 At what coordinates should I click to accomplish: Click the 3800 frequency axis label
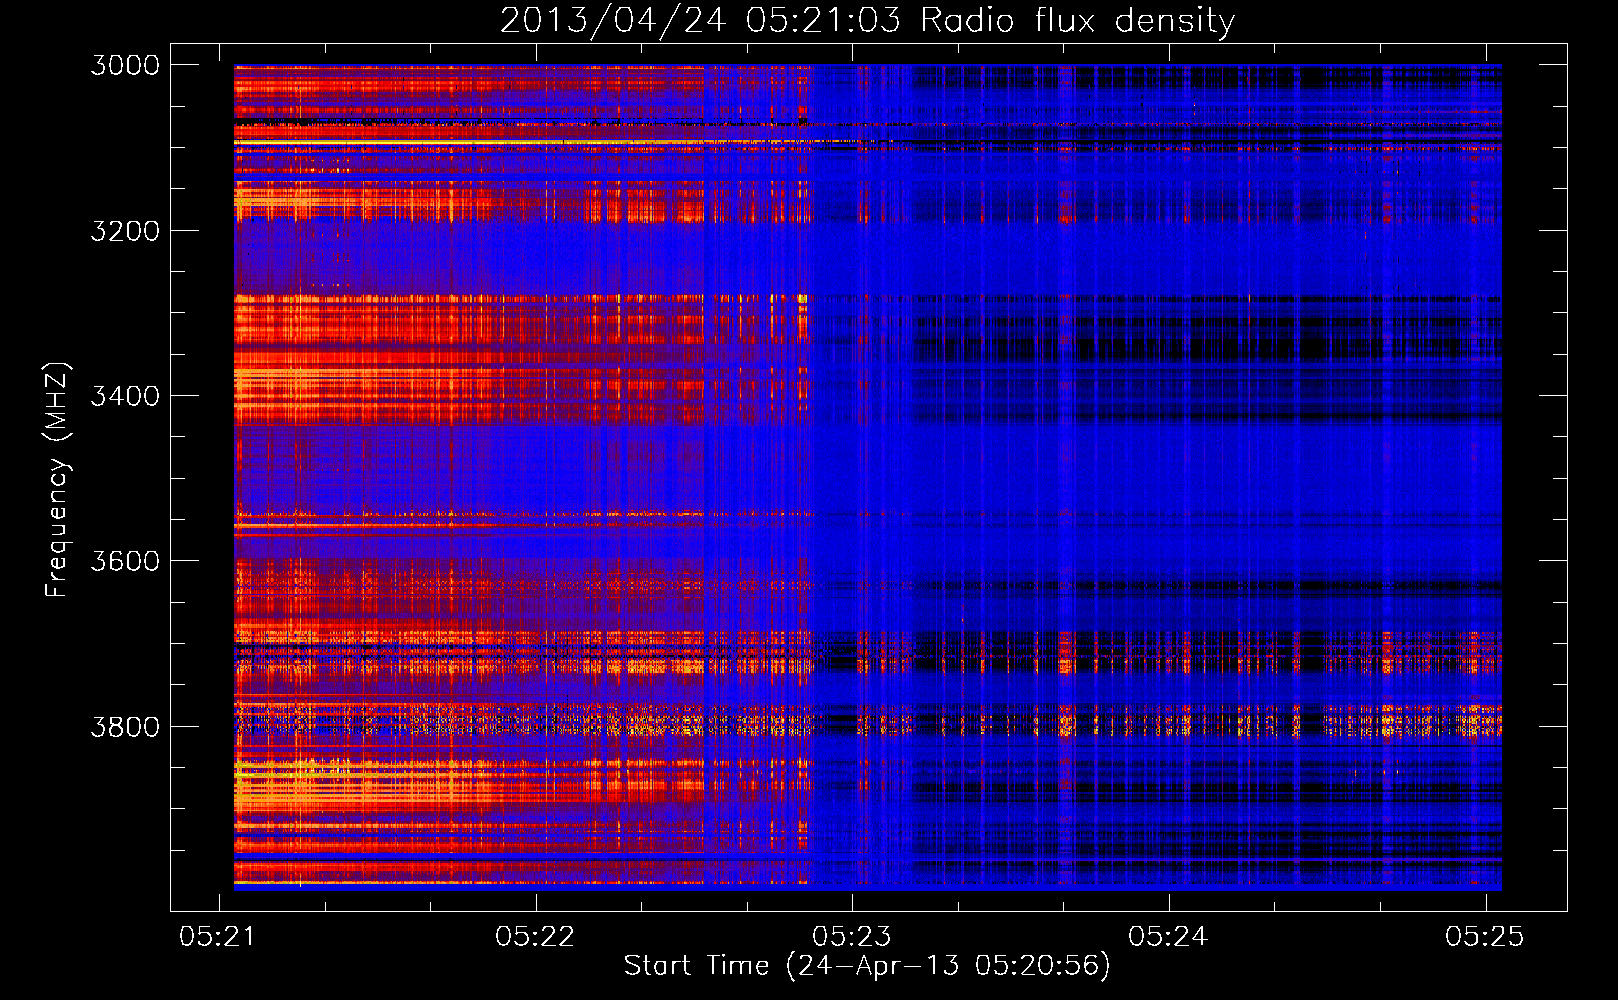[x=125, y=726]
